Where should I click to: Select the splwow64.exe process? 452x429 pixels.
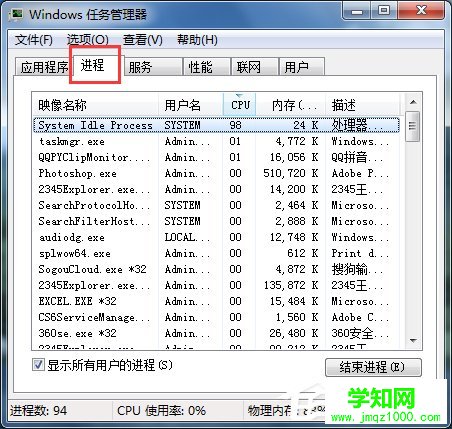tap(216, 253)
